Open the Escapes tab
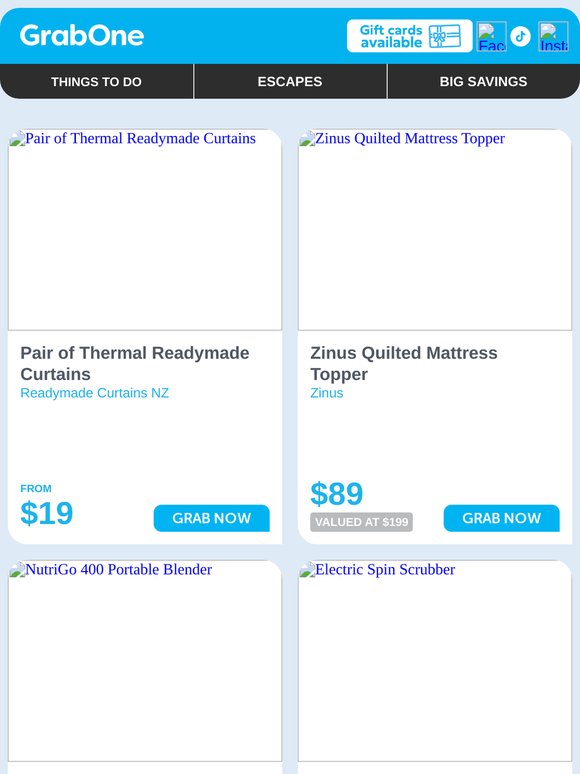580x774 pixels. click(x=290, y=81)
